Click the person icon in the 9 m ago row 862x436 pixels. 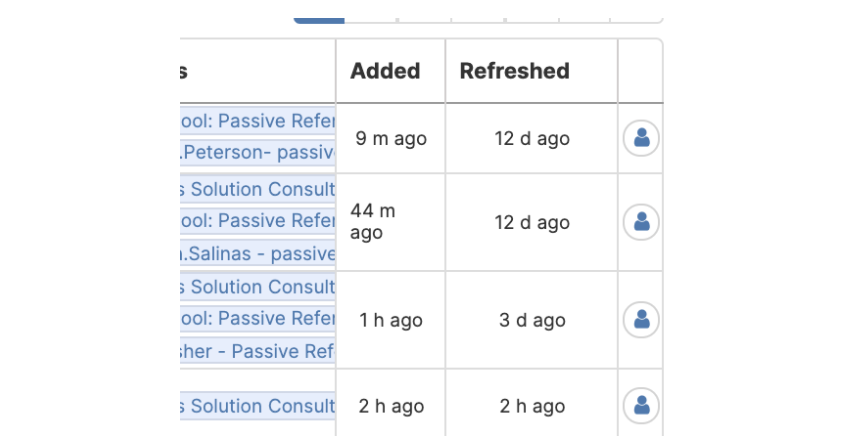click(x=641, y=138)
